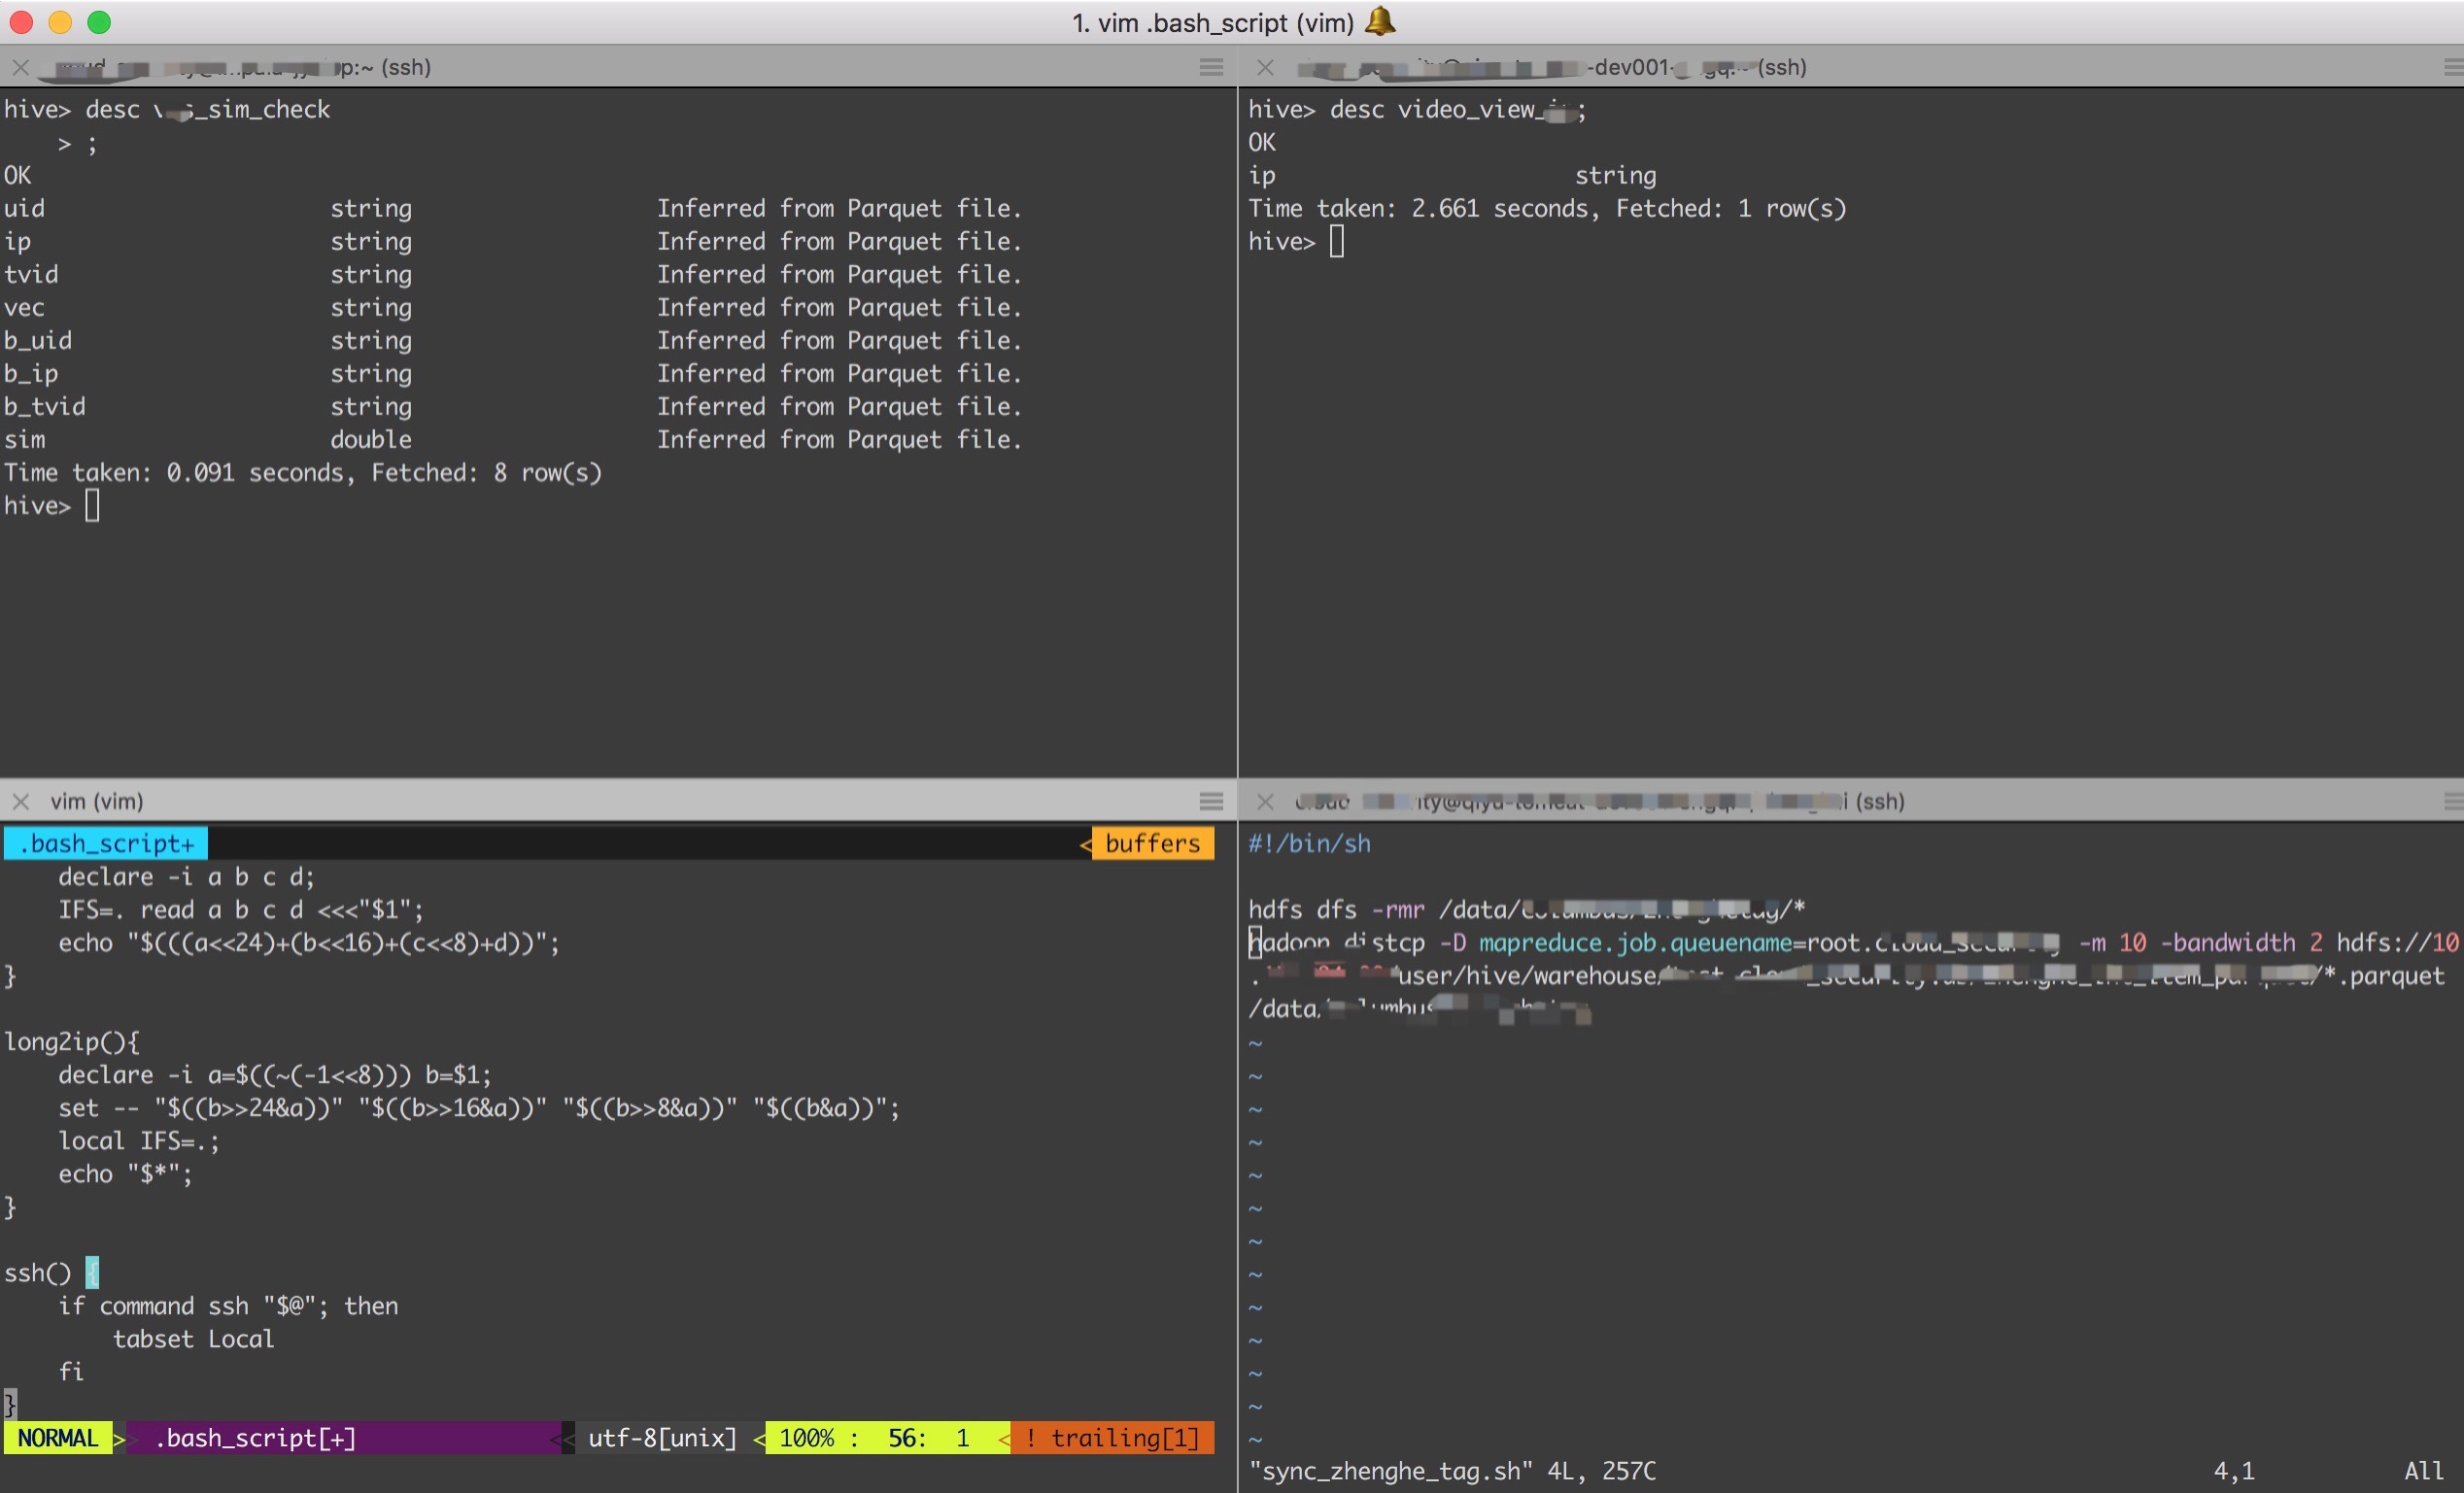Click the bell icon in window title

1380,21
